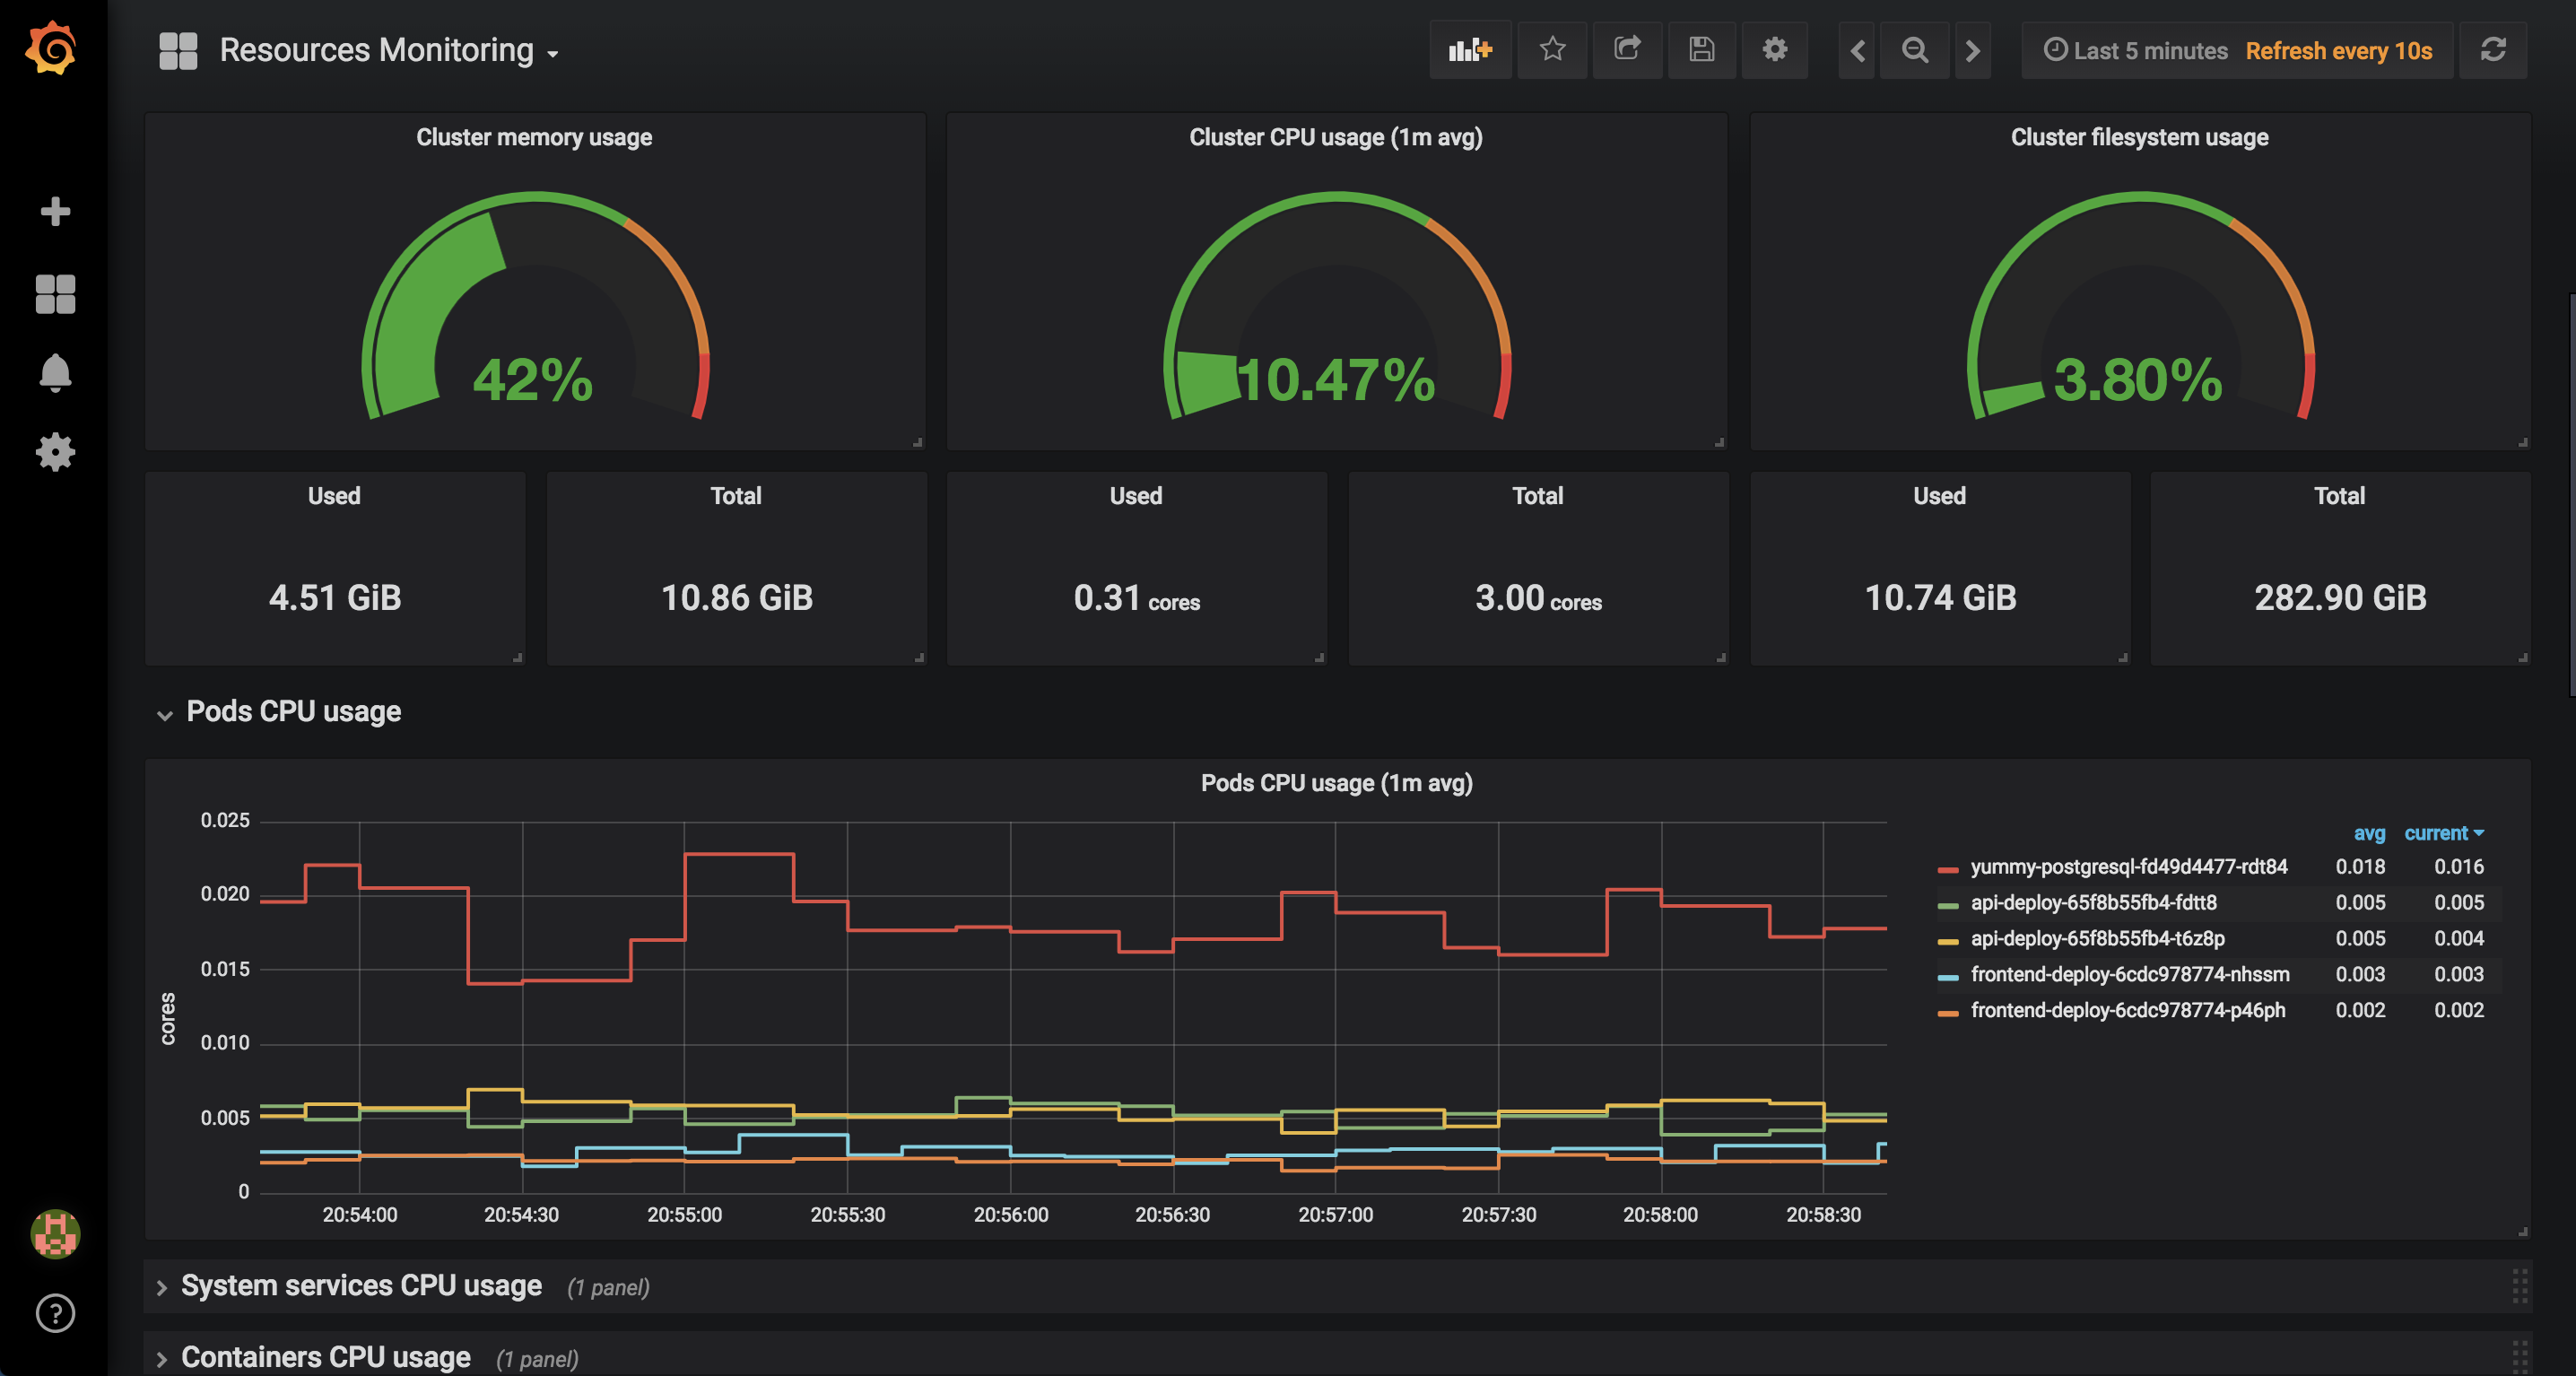Collapse the Pods CPU usage row

pyautogui.click(x=293, y=712)
